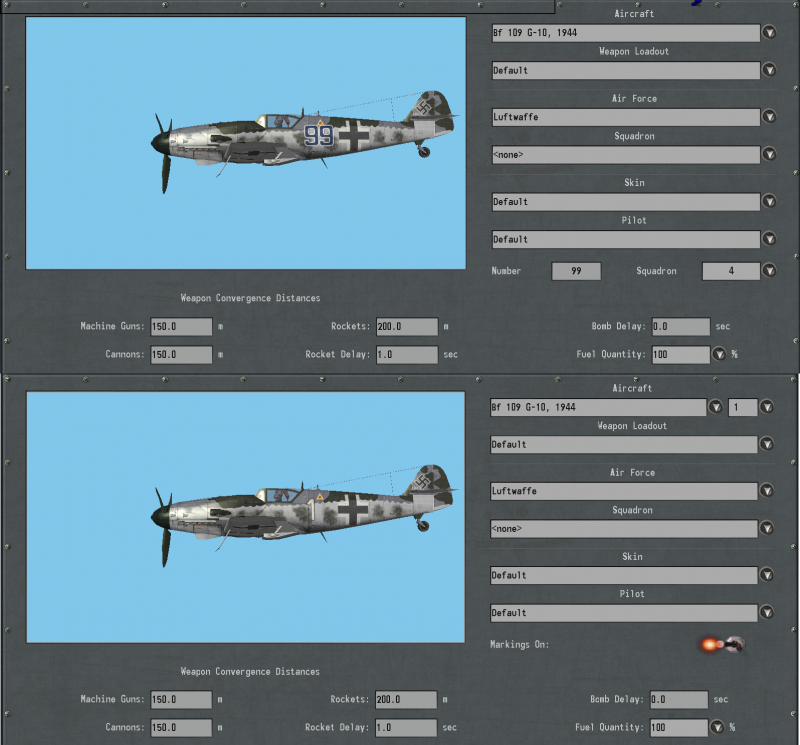Click Fuel Quantity field in top panel

(681, 355)
